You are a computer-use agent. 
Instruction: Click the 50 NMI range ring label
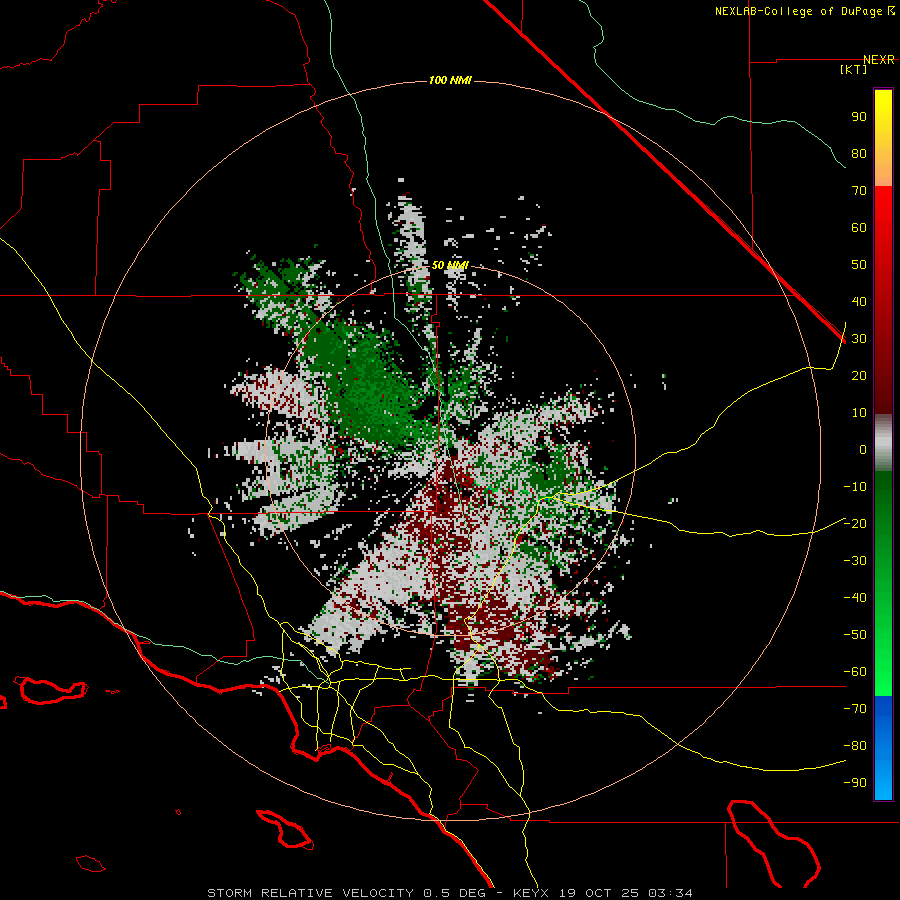coord(450,265)
